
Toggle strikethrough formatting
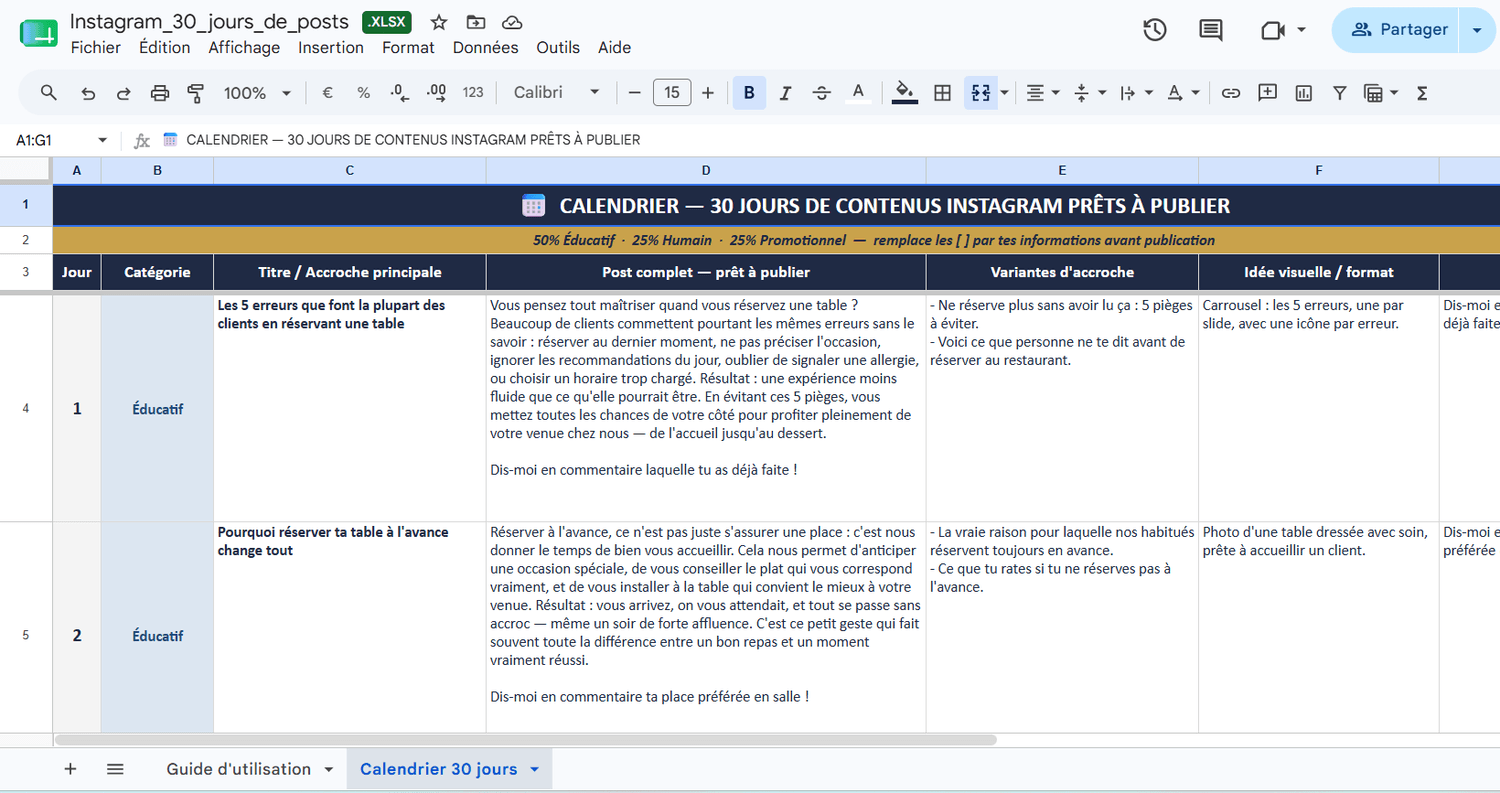[x=822, y=93]
